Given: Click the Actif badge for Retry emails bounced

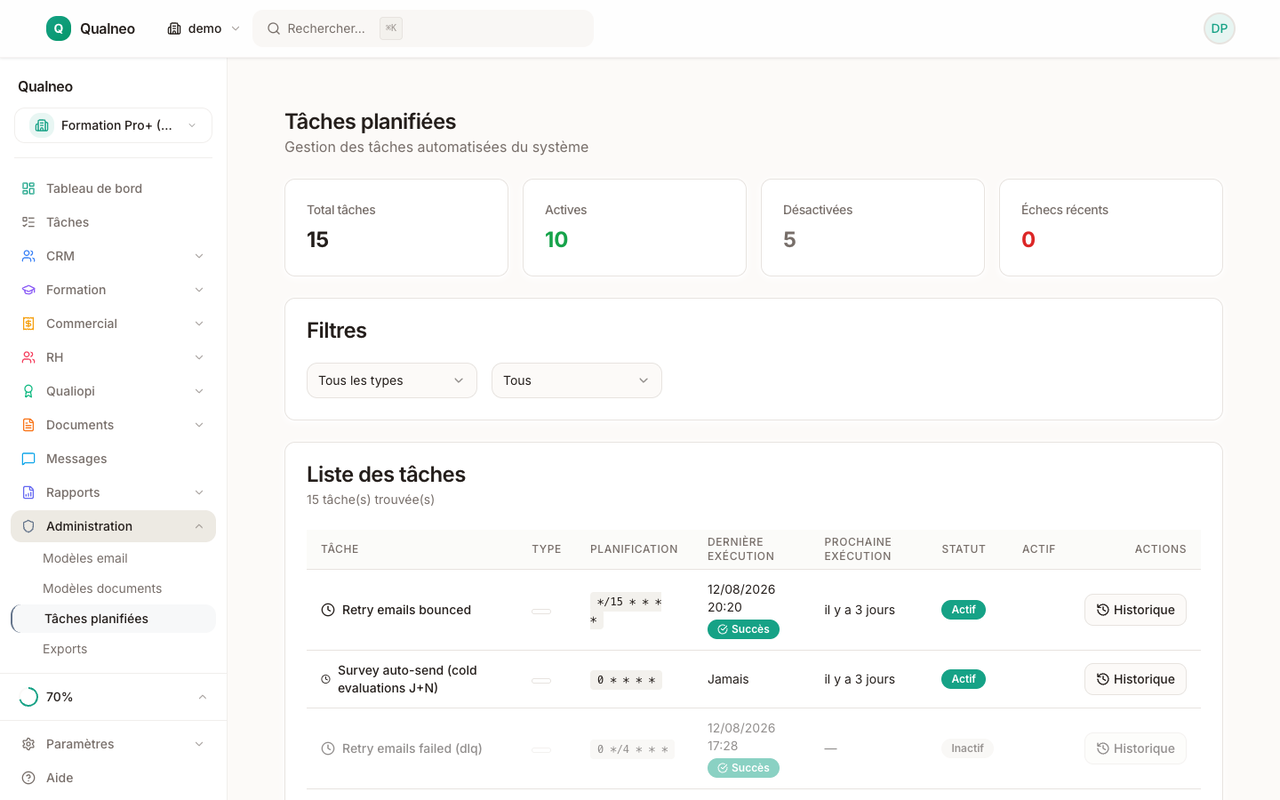Looking at the screenshot, I should click(x=963, y=610).
